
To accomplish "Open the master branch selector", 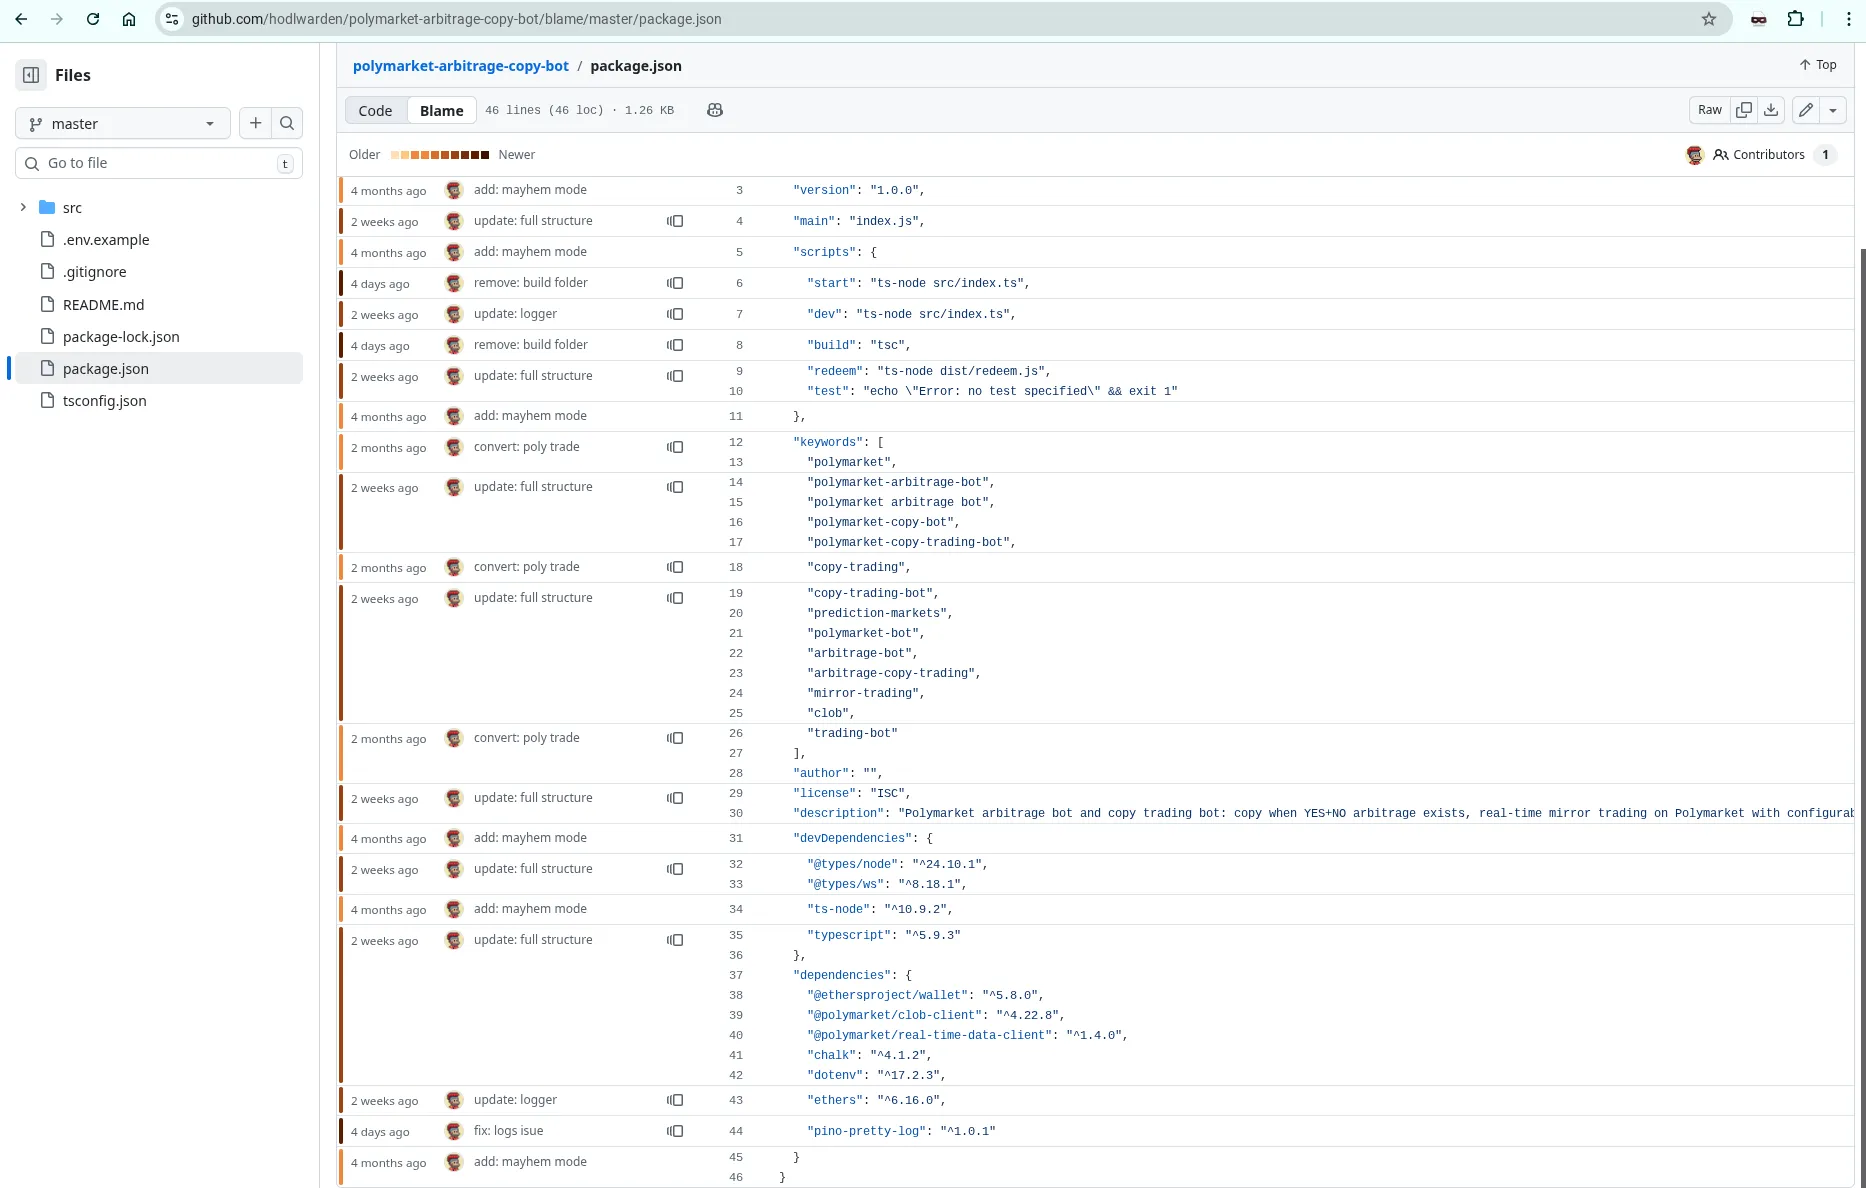I will click(122, 122).
